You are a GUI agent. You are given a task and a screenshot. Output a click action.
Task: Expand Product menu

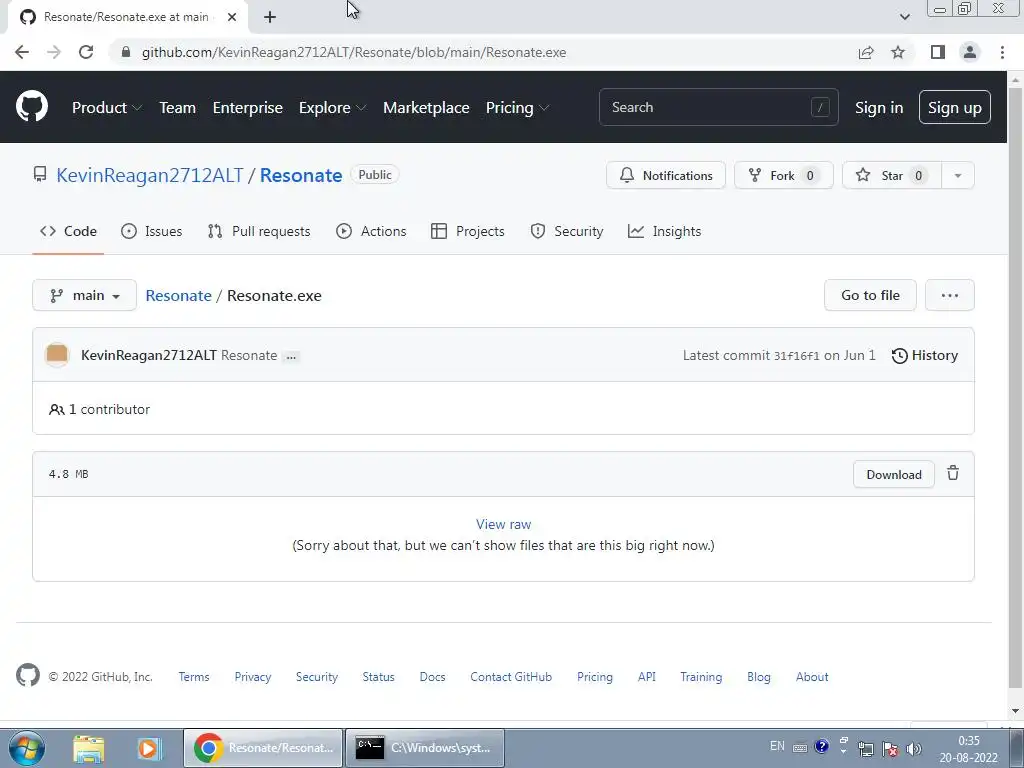107,107
